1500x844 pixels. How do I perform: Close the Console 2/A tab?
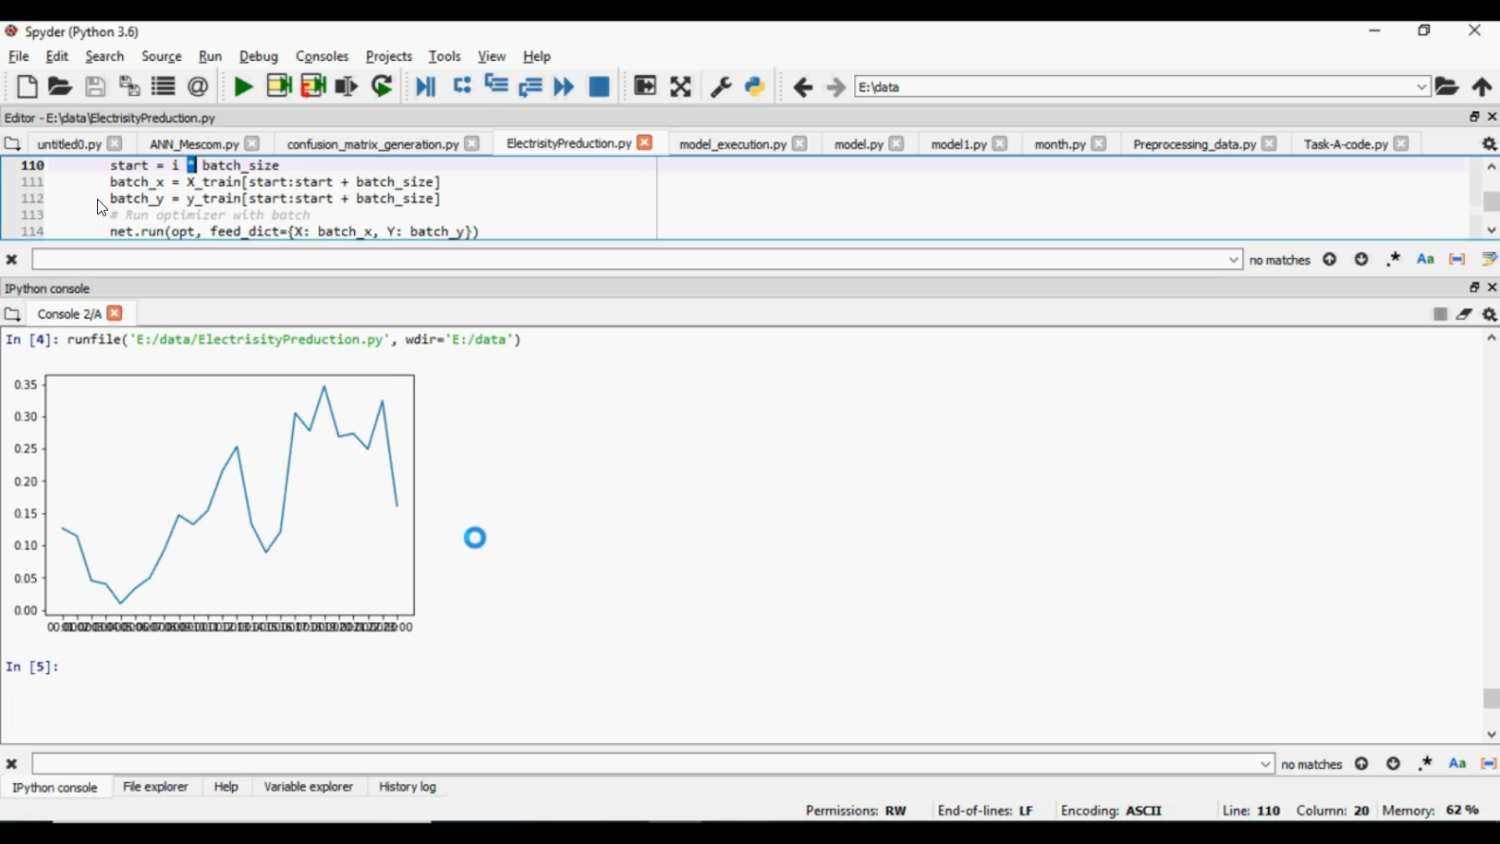(115, 314)
